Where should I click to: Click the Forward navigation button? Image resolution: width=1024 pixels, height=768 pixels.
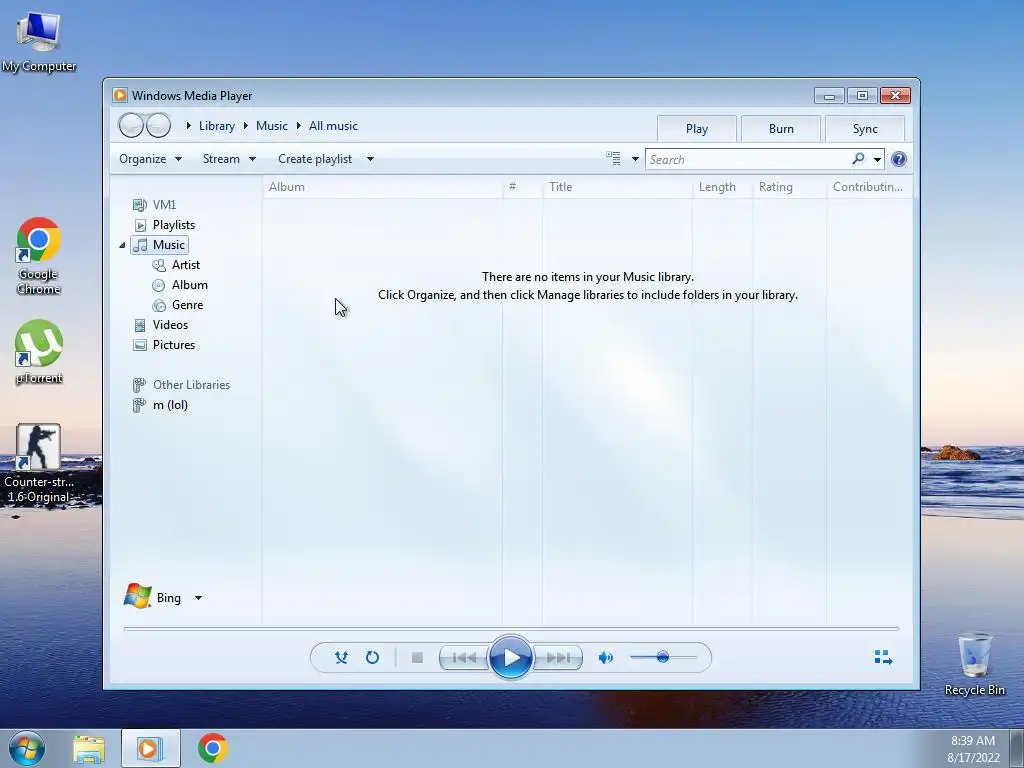point(158,125)
